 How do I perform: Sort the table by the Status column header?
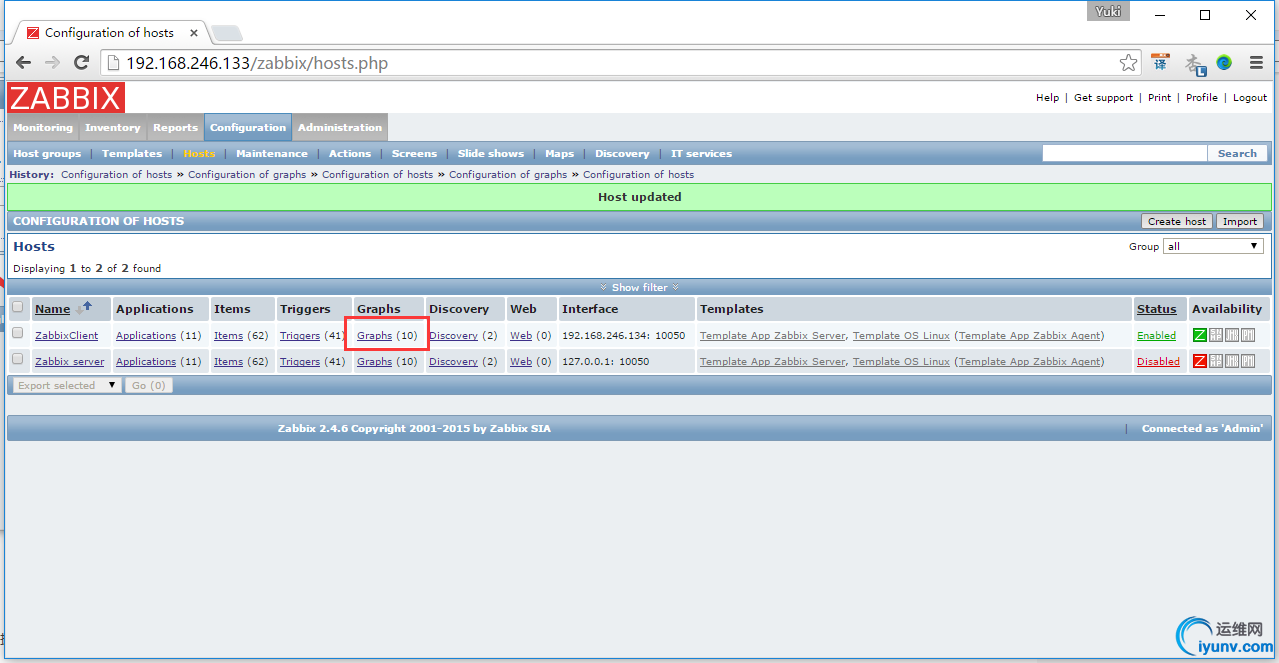tap(1156, 309)
